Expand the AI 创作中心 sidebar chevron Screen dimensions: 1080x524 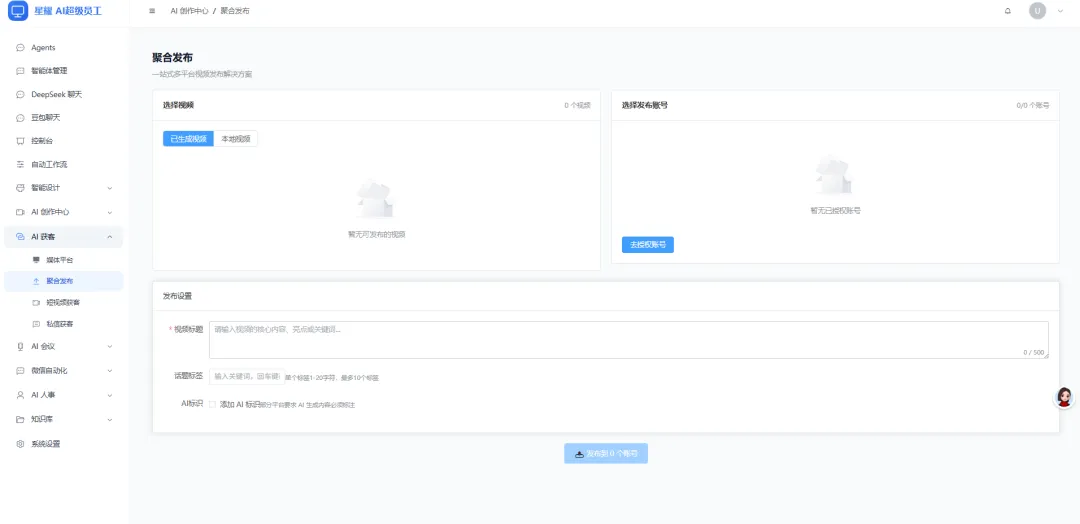110,212
